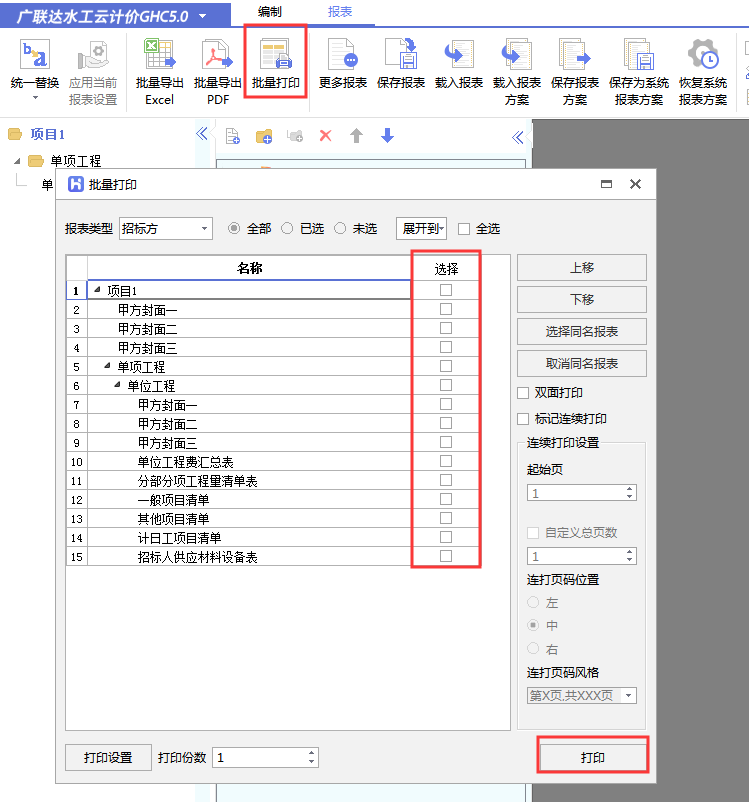
Task: Open 打印设置
Action: click(x=108, y=758)
